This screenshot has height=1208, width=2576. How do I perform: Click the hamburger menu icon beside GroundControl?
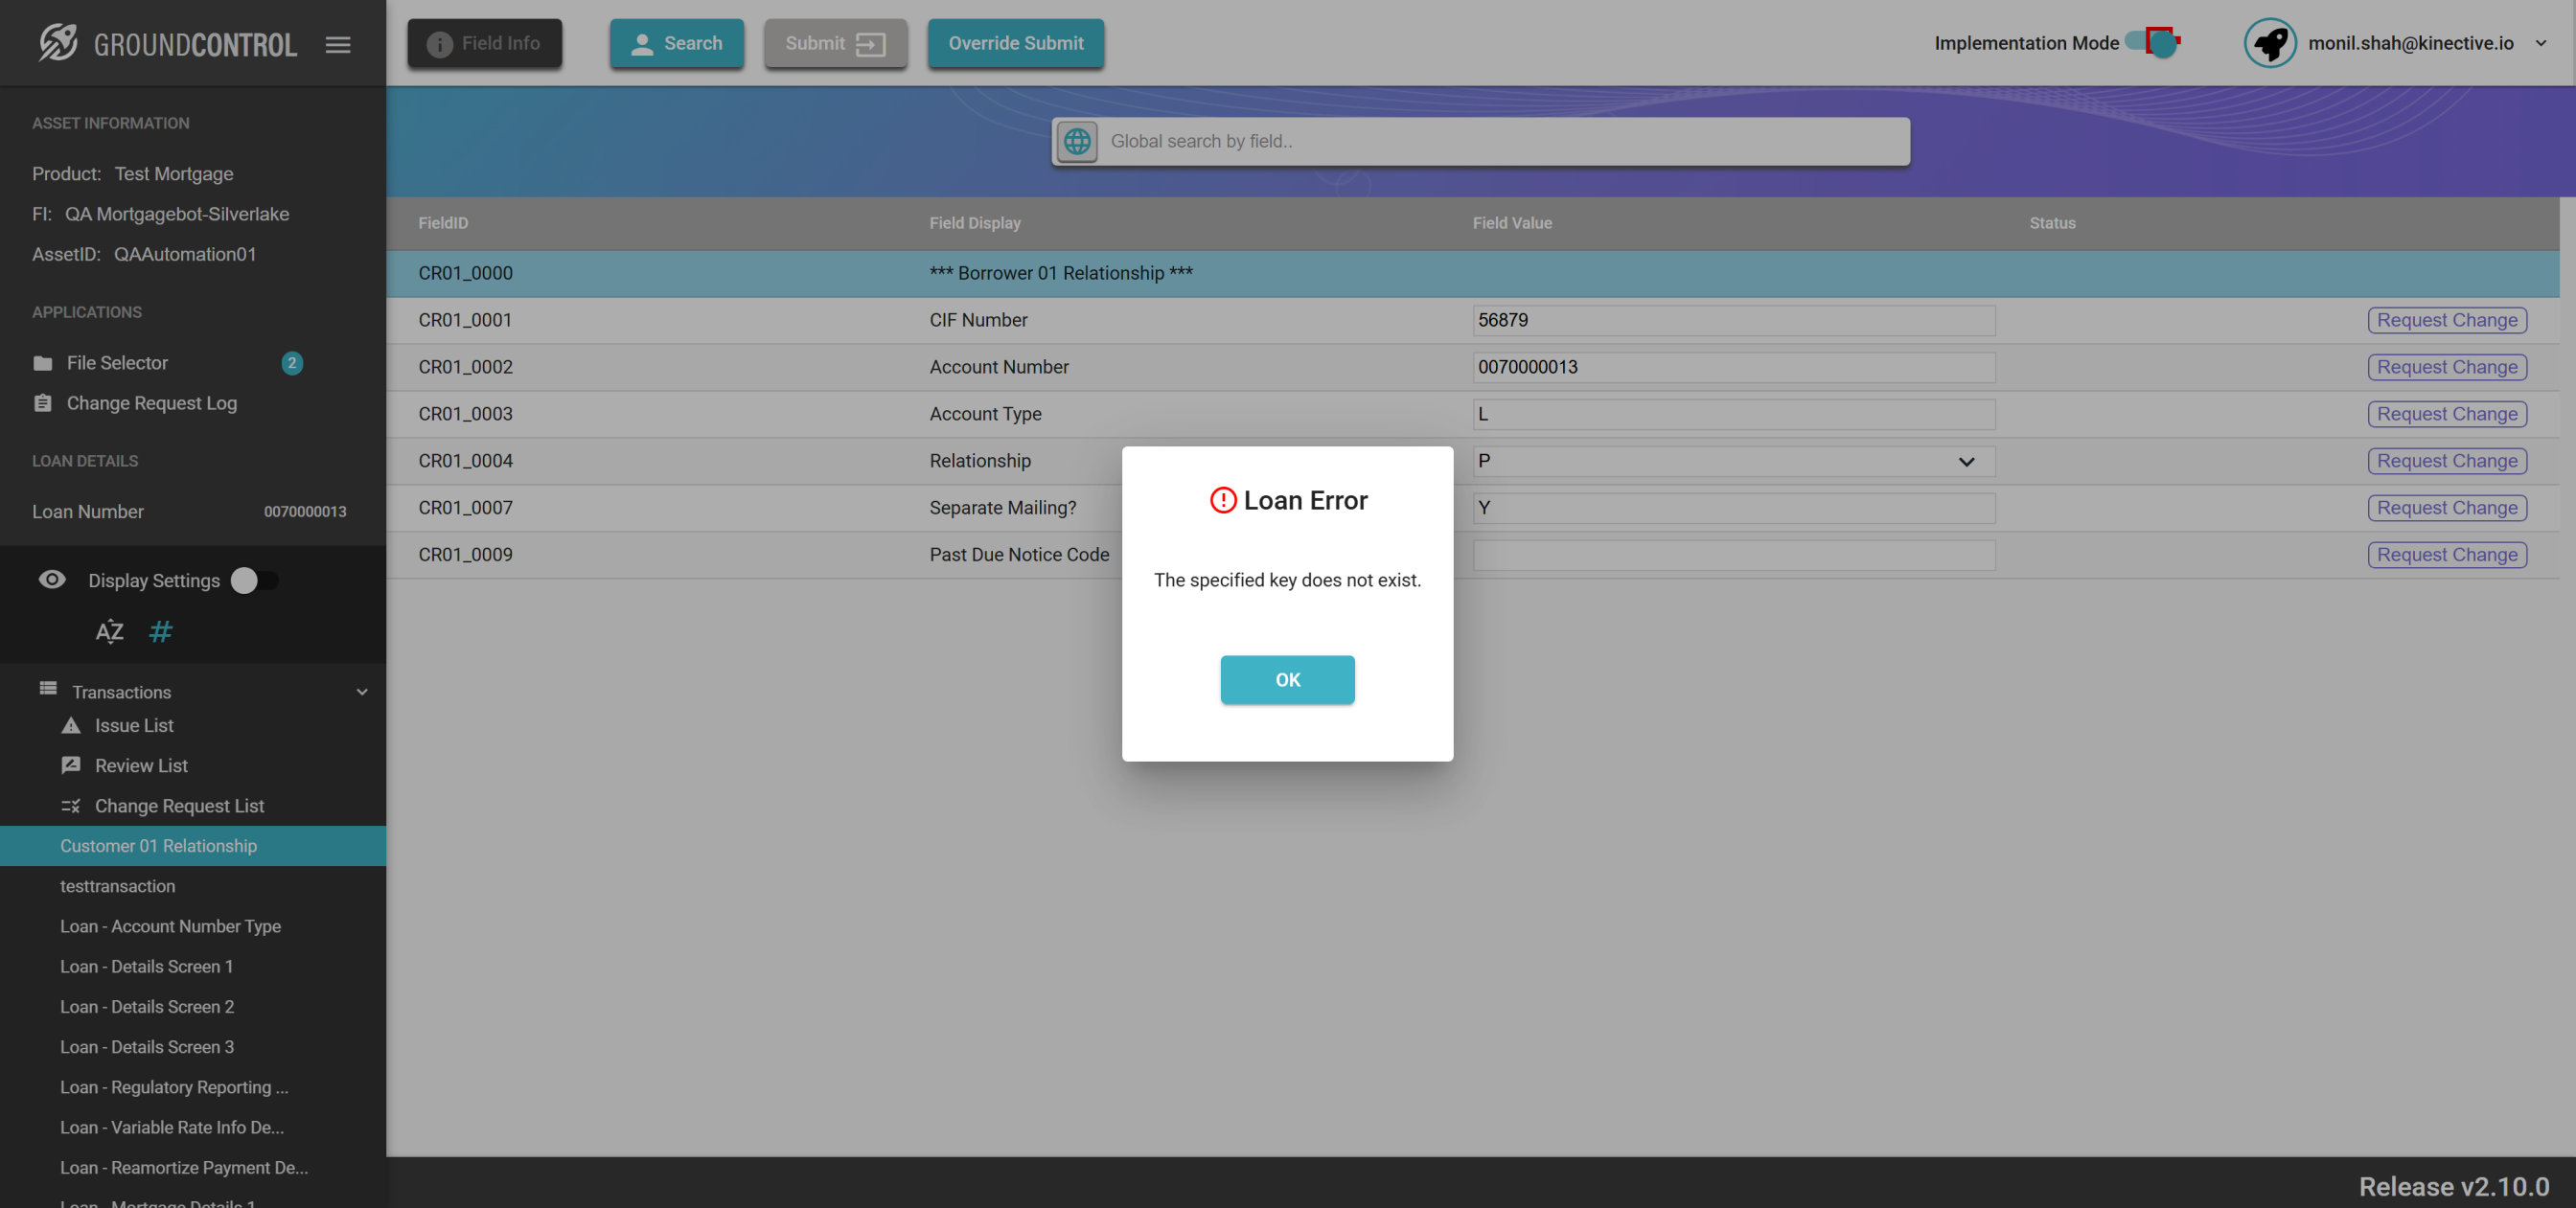pyautogui.click(x=337, y=44)
